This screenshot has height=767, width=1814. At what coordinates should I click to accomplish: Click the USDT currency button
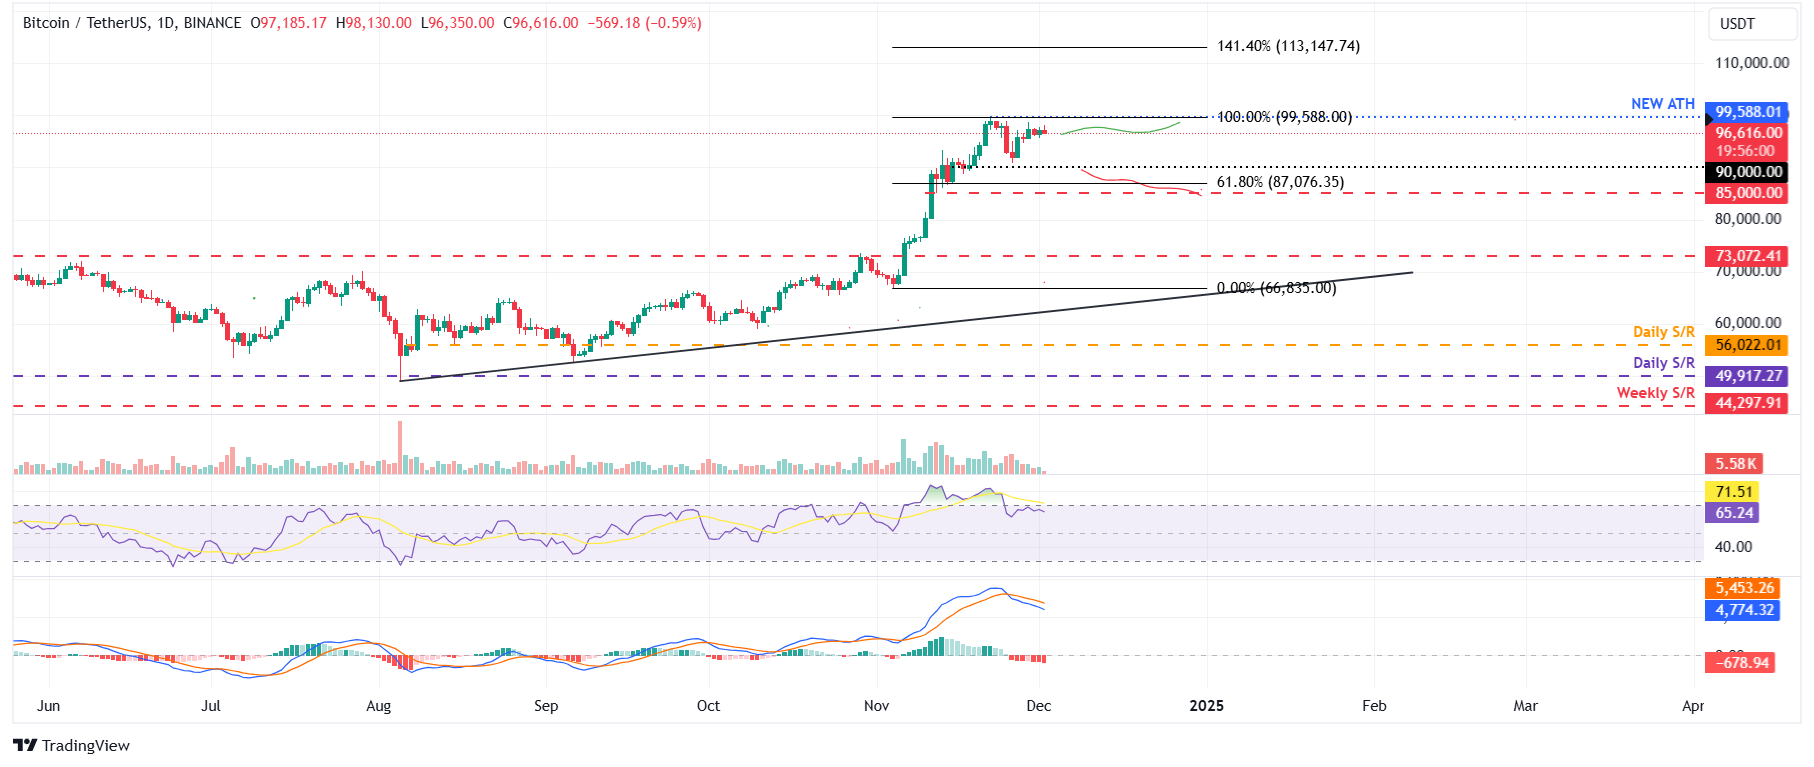point(1751,24)
